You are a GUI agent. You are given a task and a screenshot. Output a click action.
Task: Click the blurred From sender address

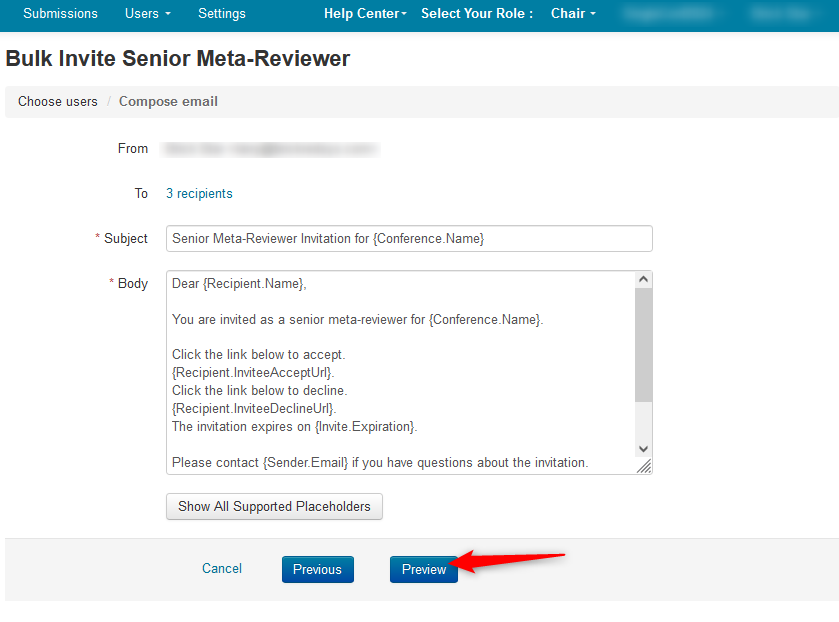(x=270, y=149)
